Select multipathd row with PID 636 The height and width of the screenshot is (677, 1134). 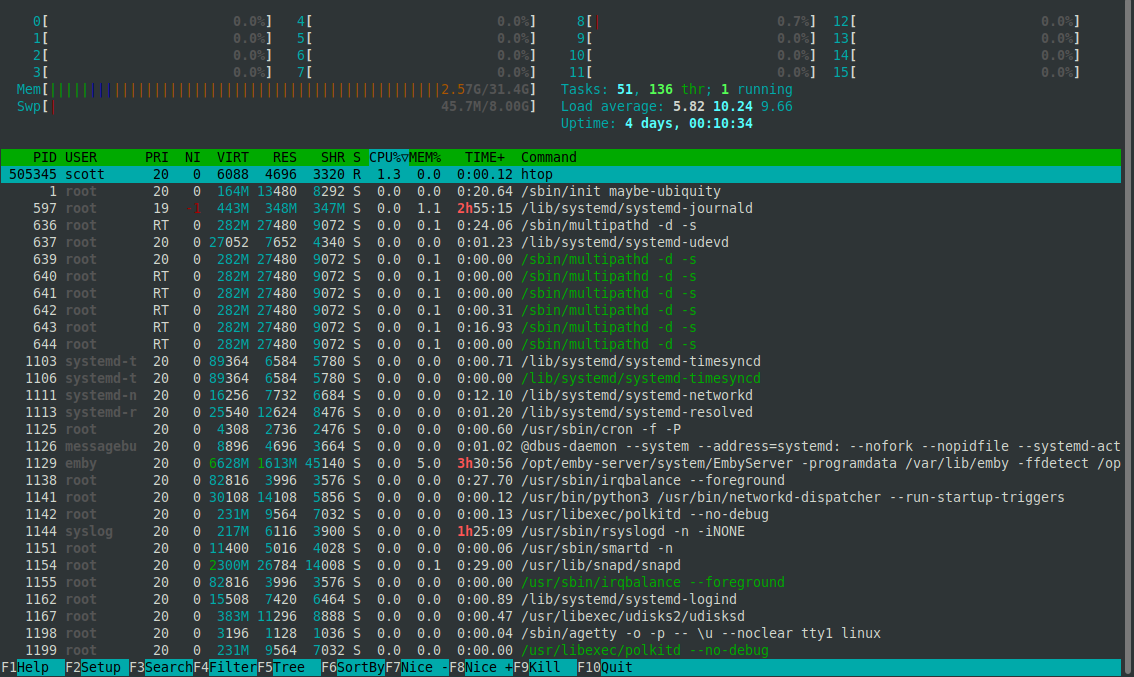click(560, 225)
